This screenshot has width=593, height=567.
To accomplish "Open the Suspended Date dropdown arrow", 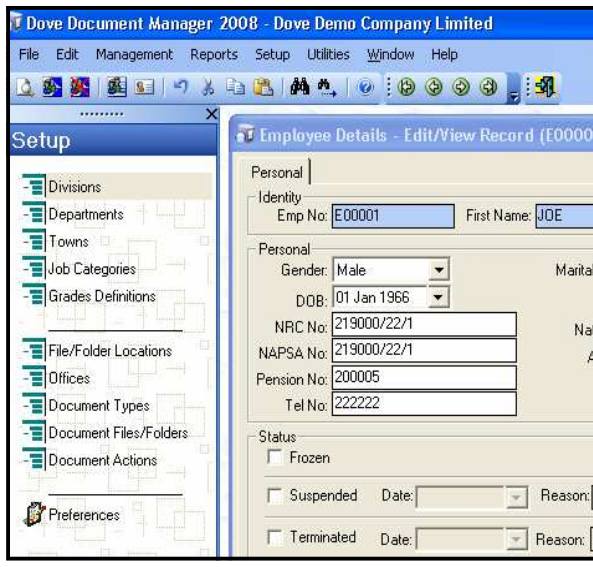I will (x=516, y=498).
